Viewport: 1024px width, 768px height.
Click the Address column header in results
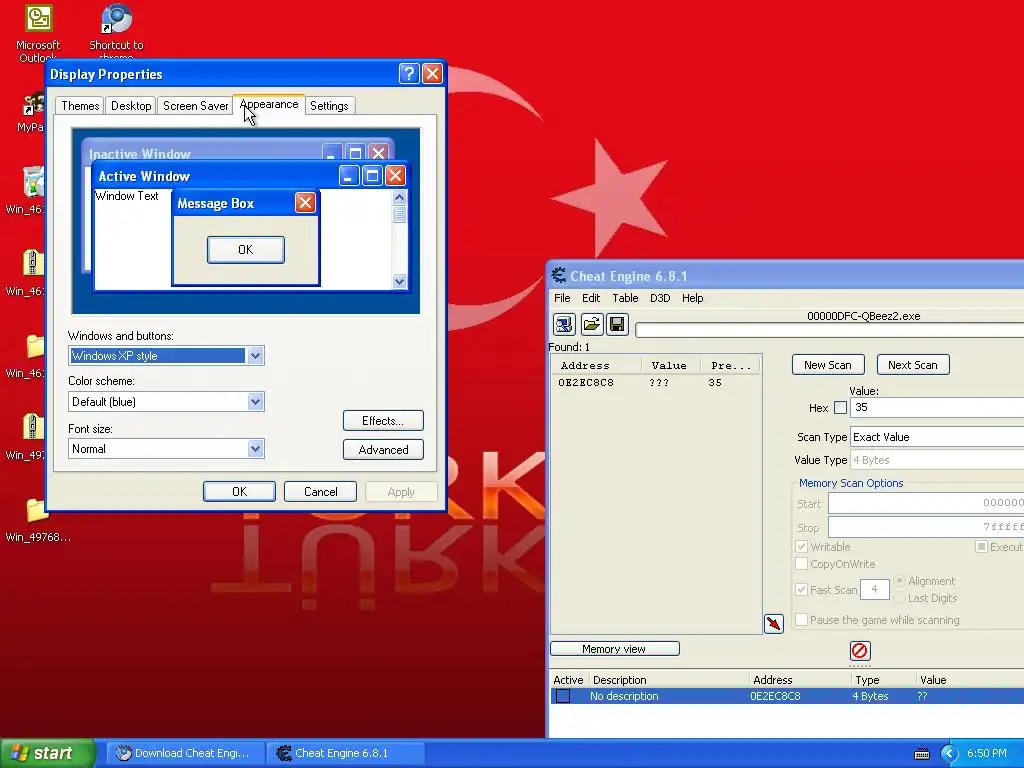(596, 366)
